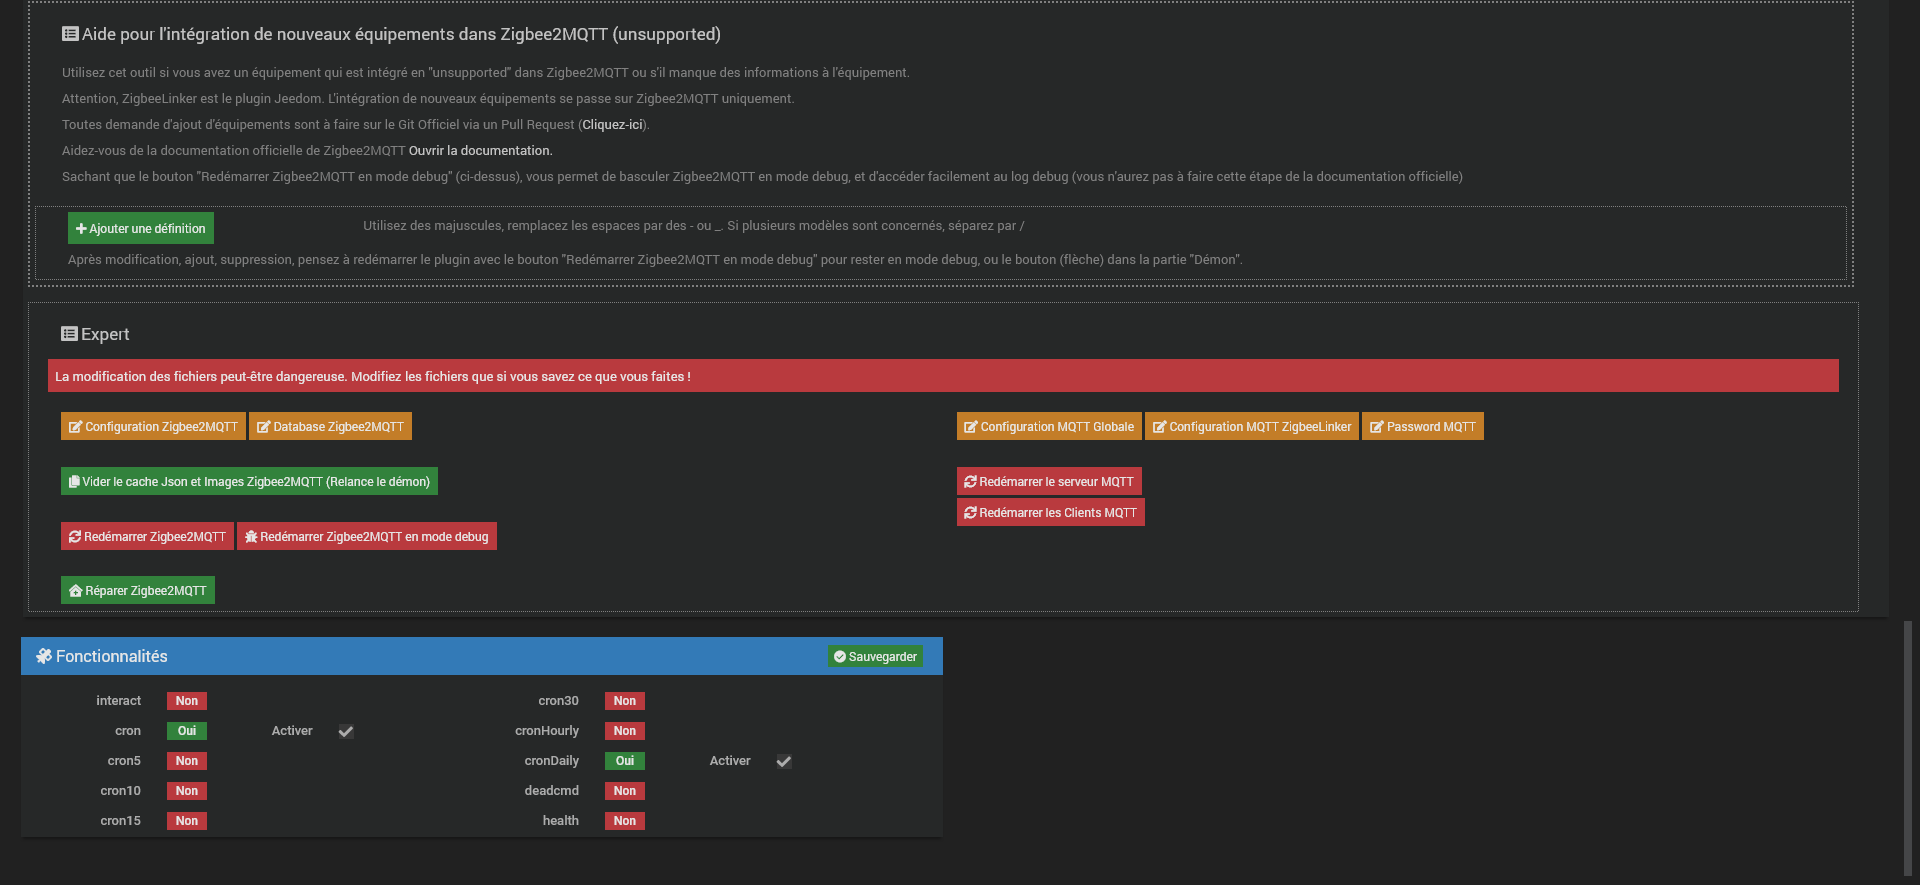Click the Non label beside cronHourly

(625, 731)
